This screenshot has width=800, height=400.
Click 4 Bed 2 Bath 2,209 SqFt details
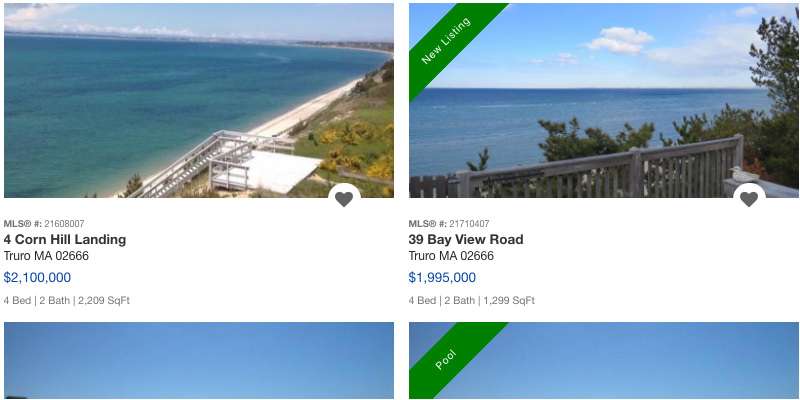[67, 301]
